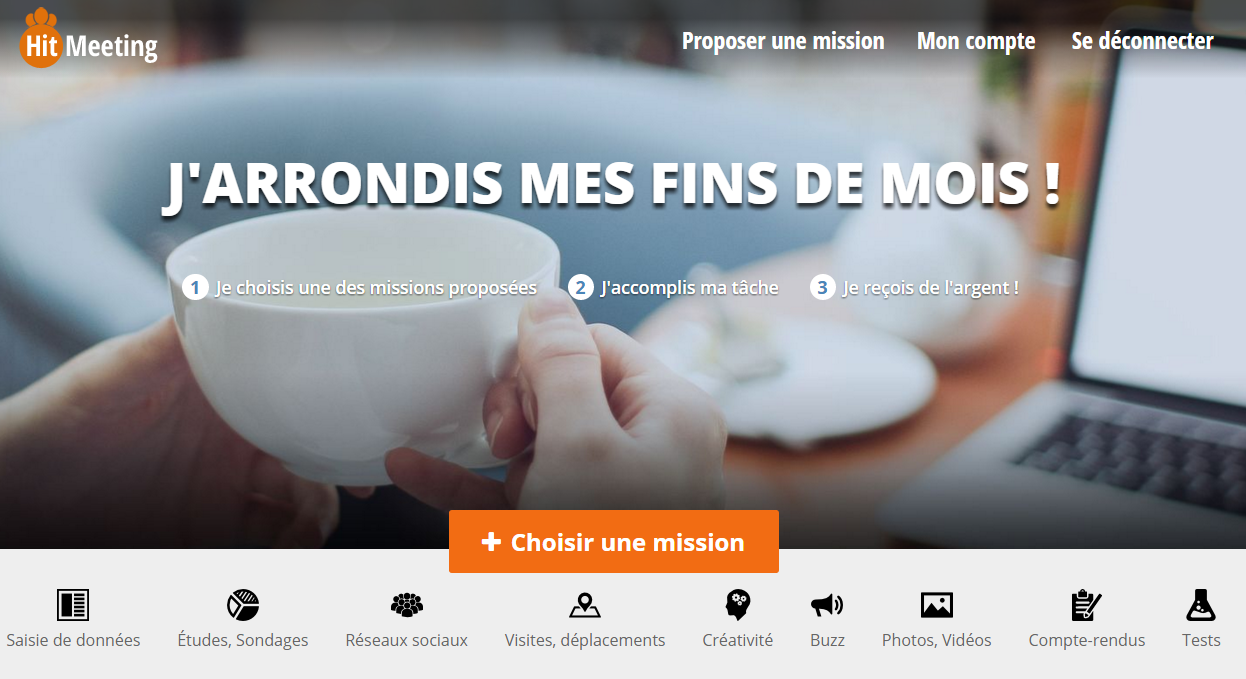Screen dimensions: 1246x679
Task: Click the Hit Meeting logo
Action: [89, 38]
